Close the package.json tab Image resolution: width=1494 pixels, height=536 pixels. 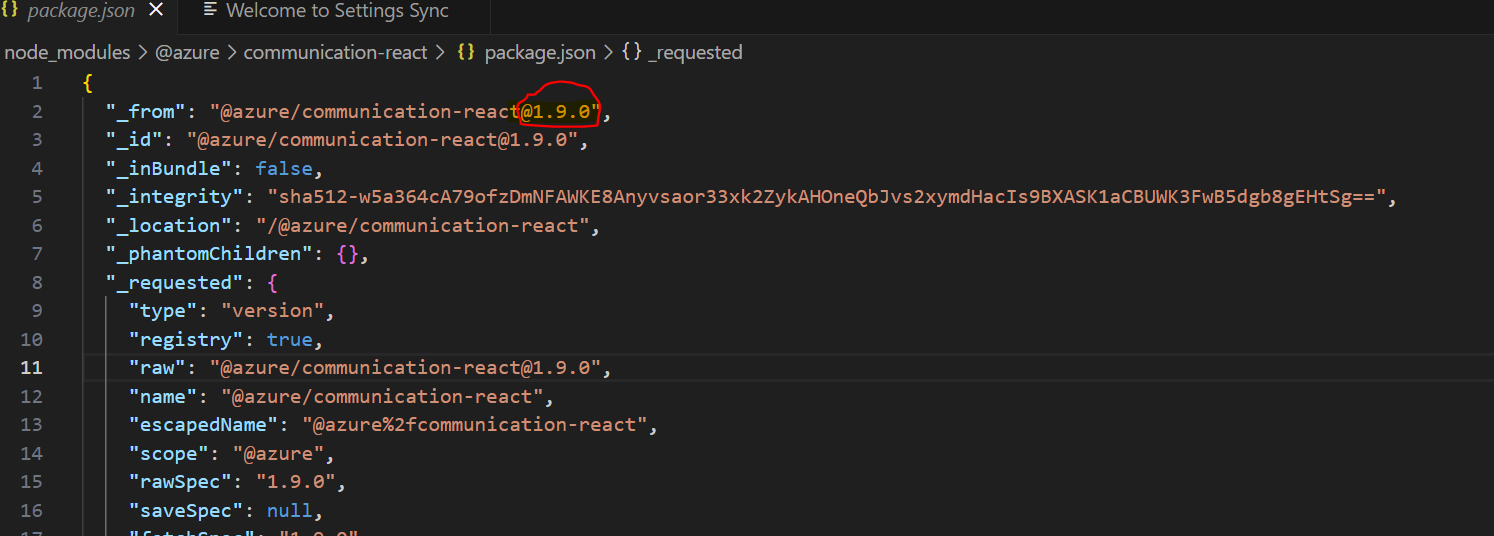155,11
